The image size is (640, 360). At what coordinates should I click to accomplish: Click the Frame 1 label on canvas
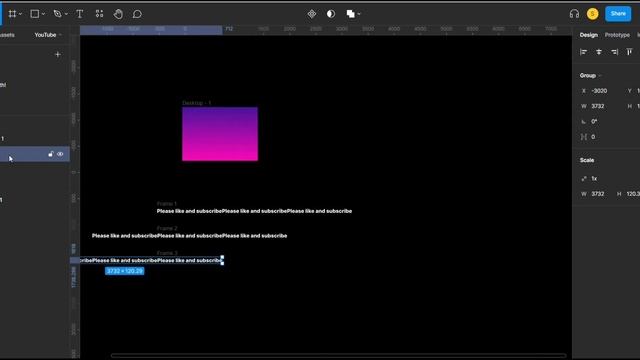tap(167, 203)
